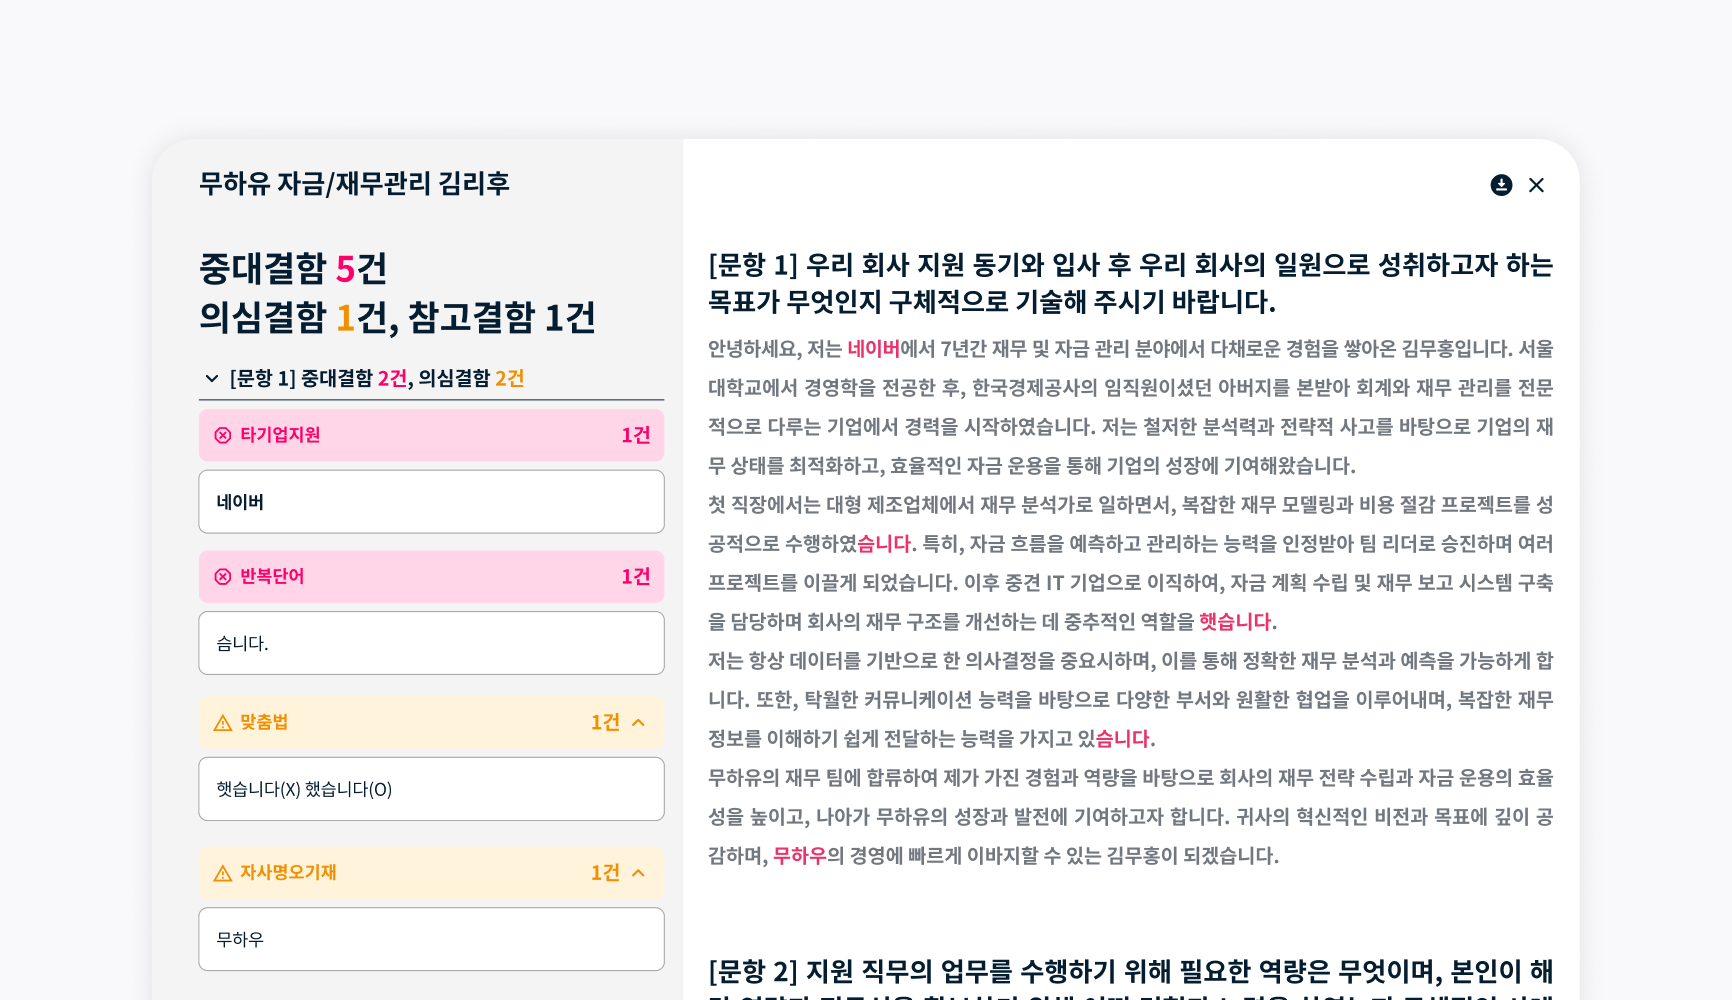Click highlighted 햇습니다 in the essay text
Screen dimensions: 1732x1000
tap(1235, 622)
